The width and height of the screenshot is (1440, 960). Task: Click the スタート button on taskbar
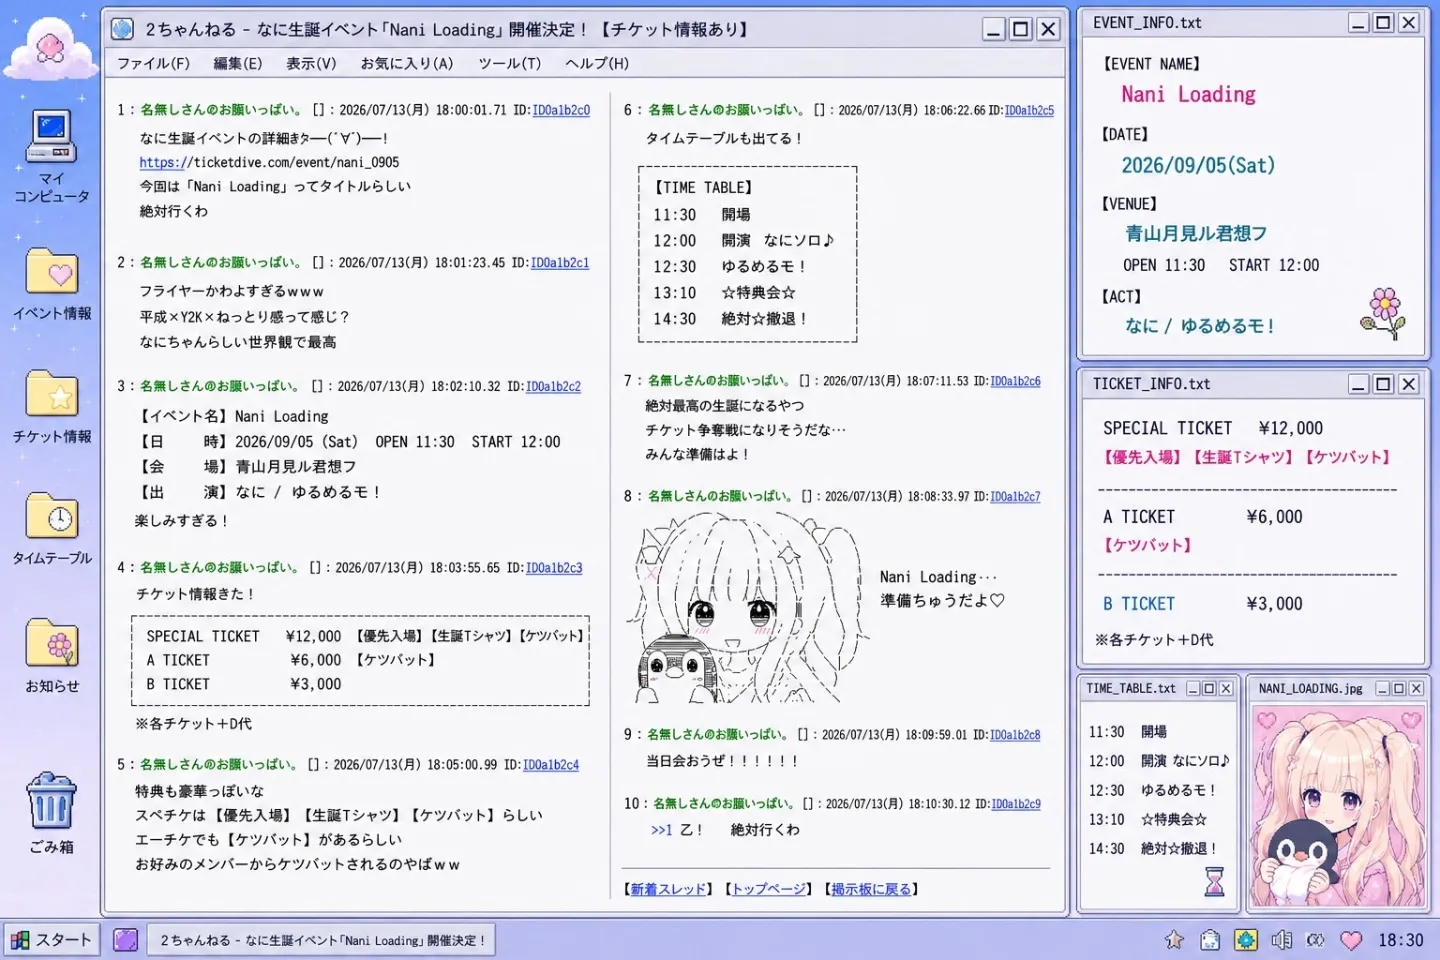(x=52, y=940)
